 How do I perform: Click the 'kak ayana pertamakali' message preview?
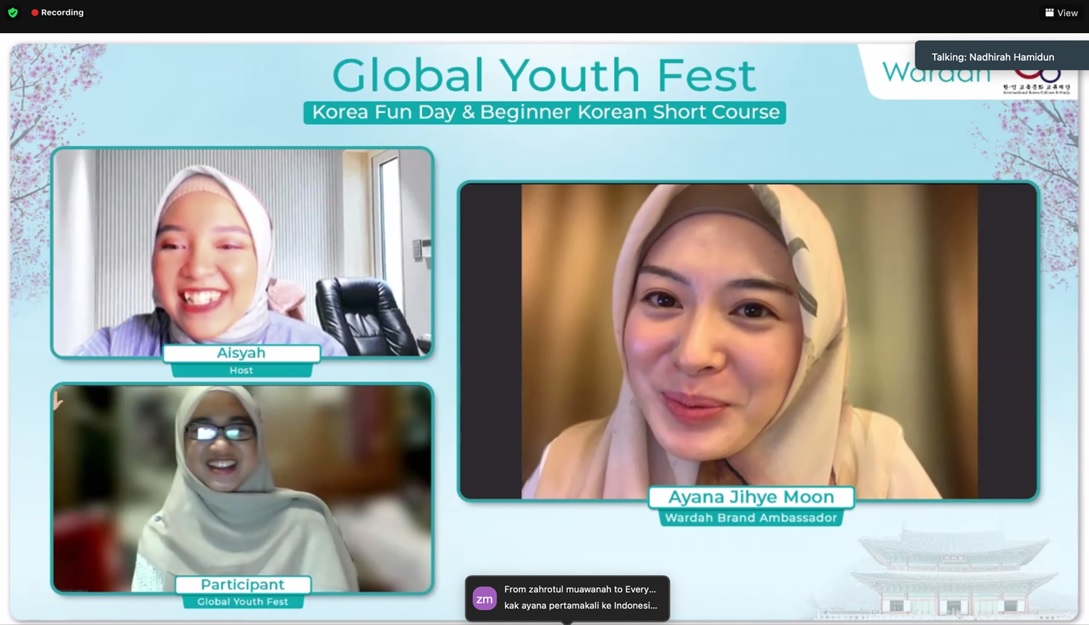point(580,606)
